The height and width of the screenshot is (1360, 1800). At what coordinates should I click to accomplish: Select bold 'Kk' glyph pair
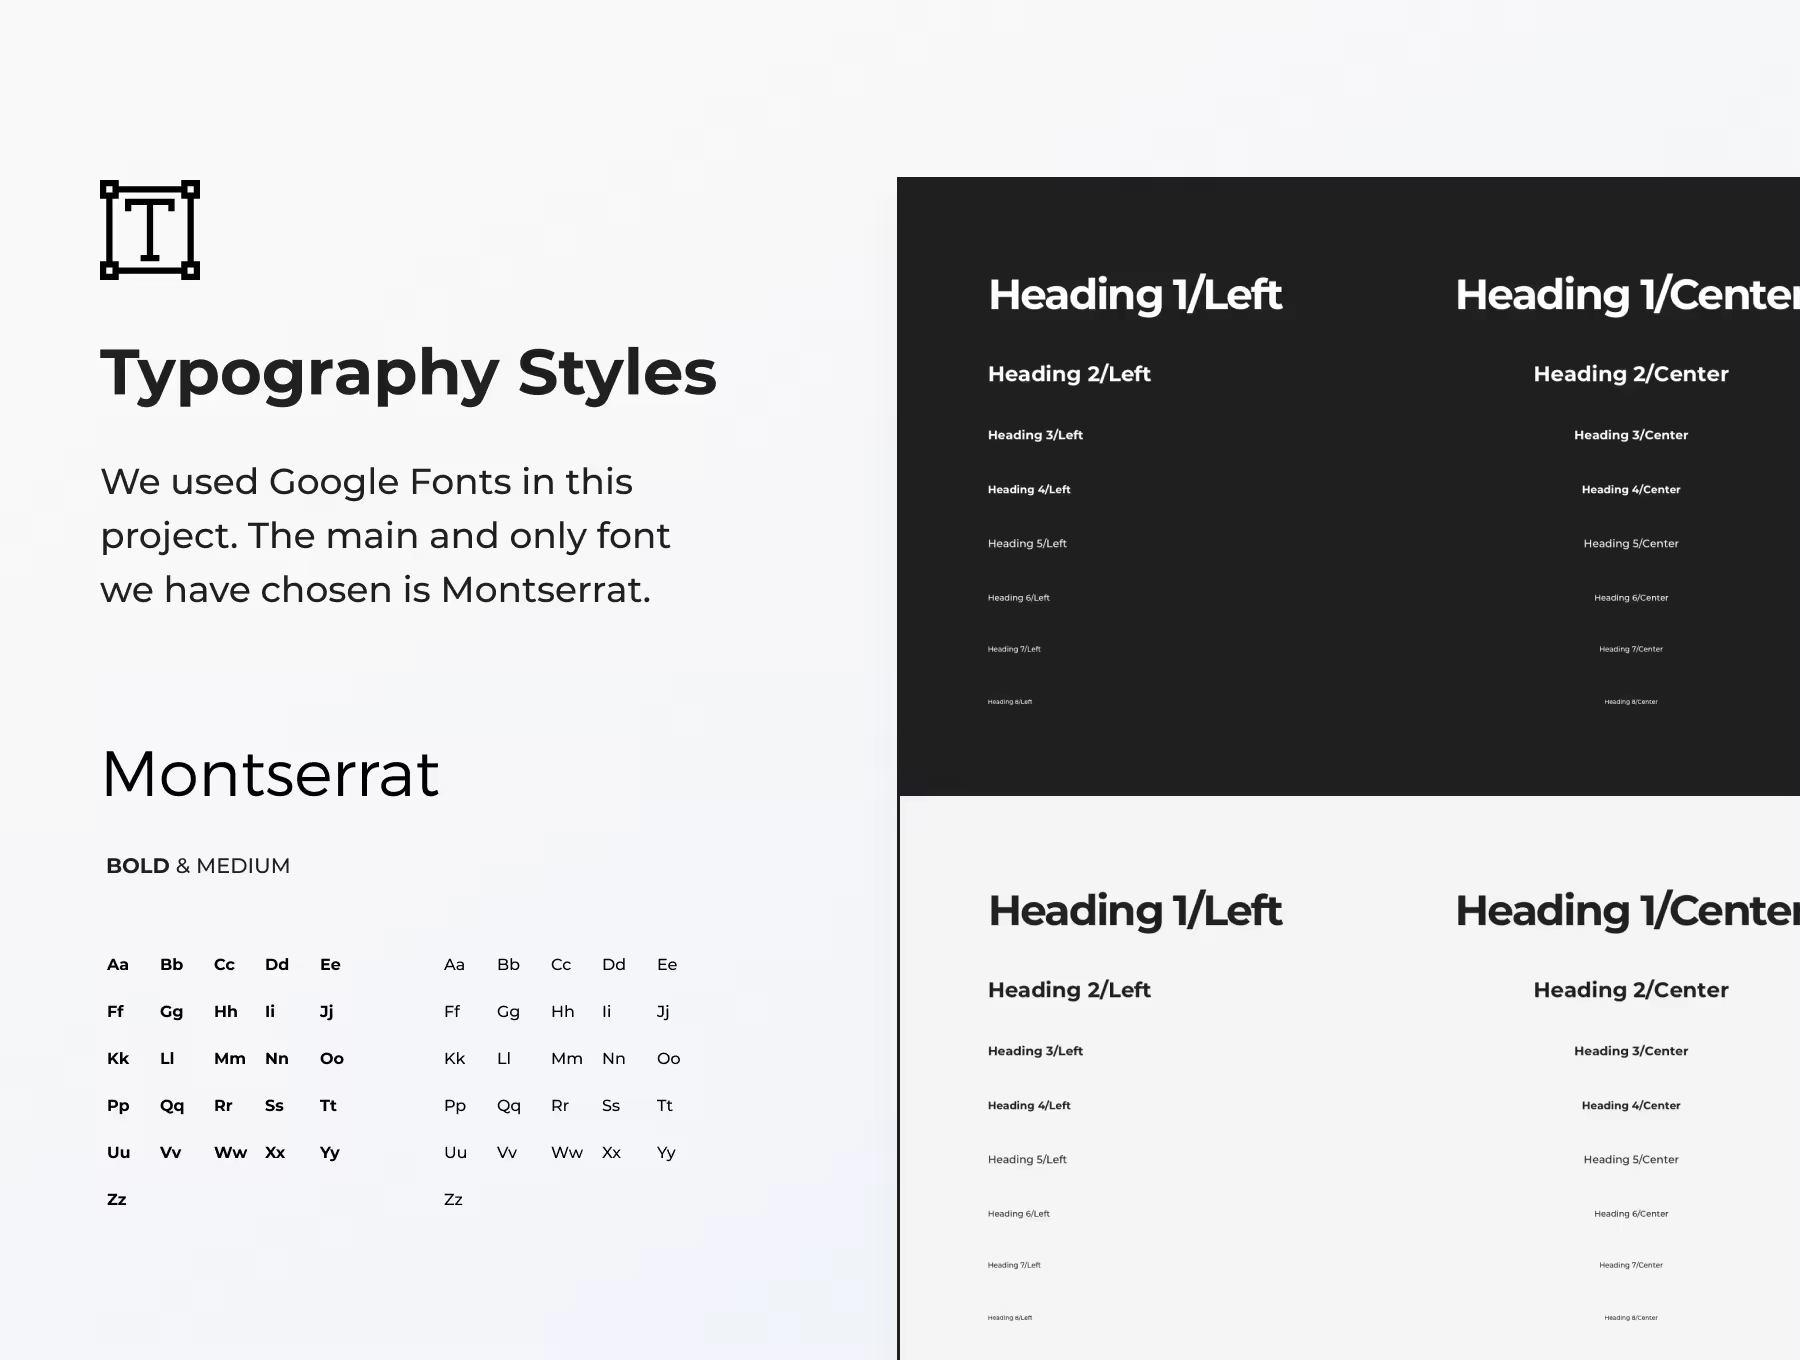click(x=118, y=1059)
